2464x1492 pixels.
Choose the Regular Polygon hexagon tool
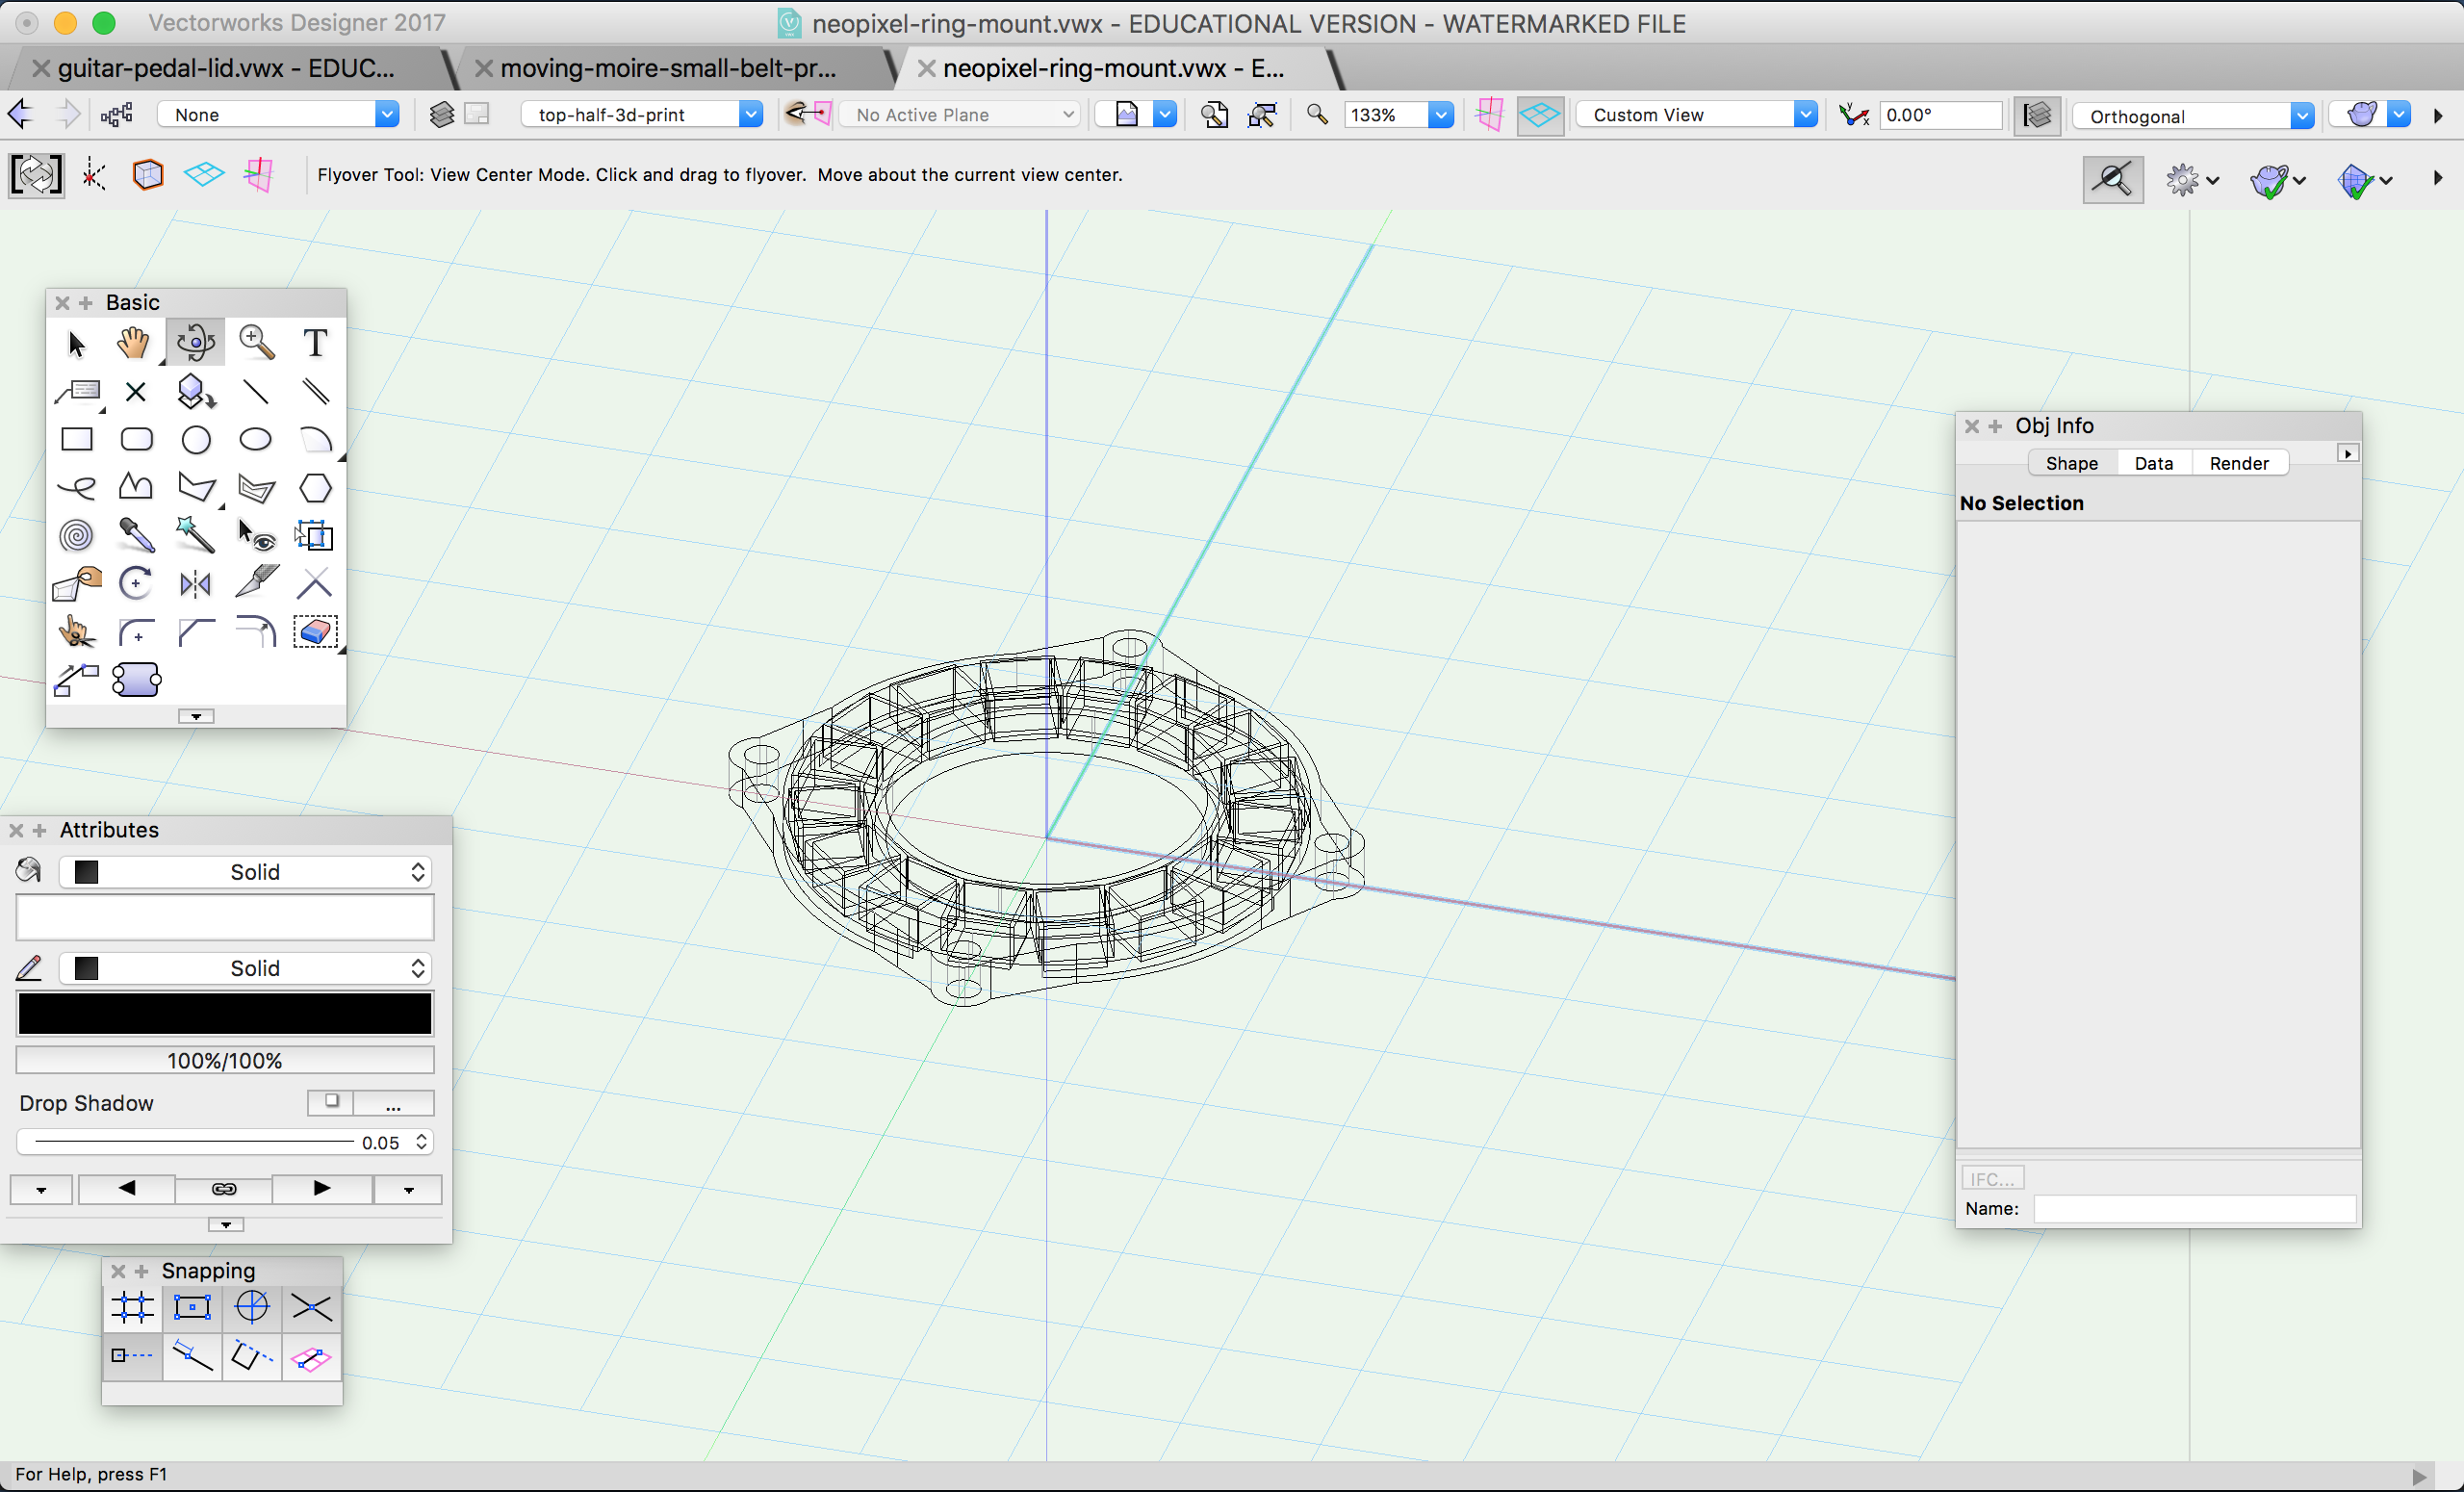tap(315, 488)
